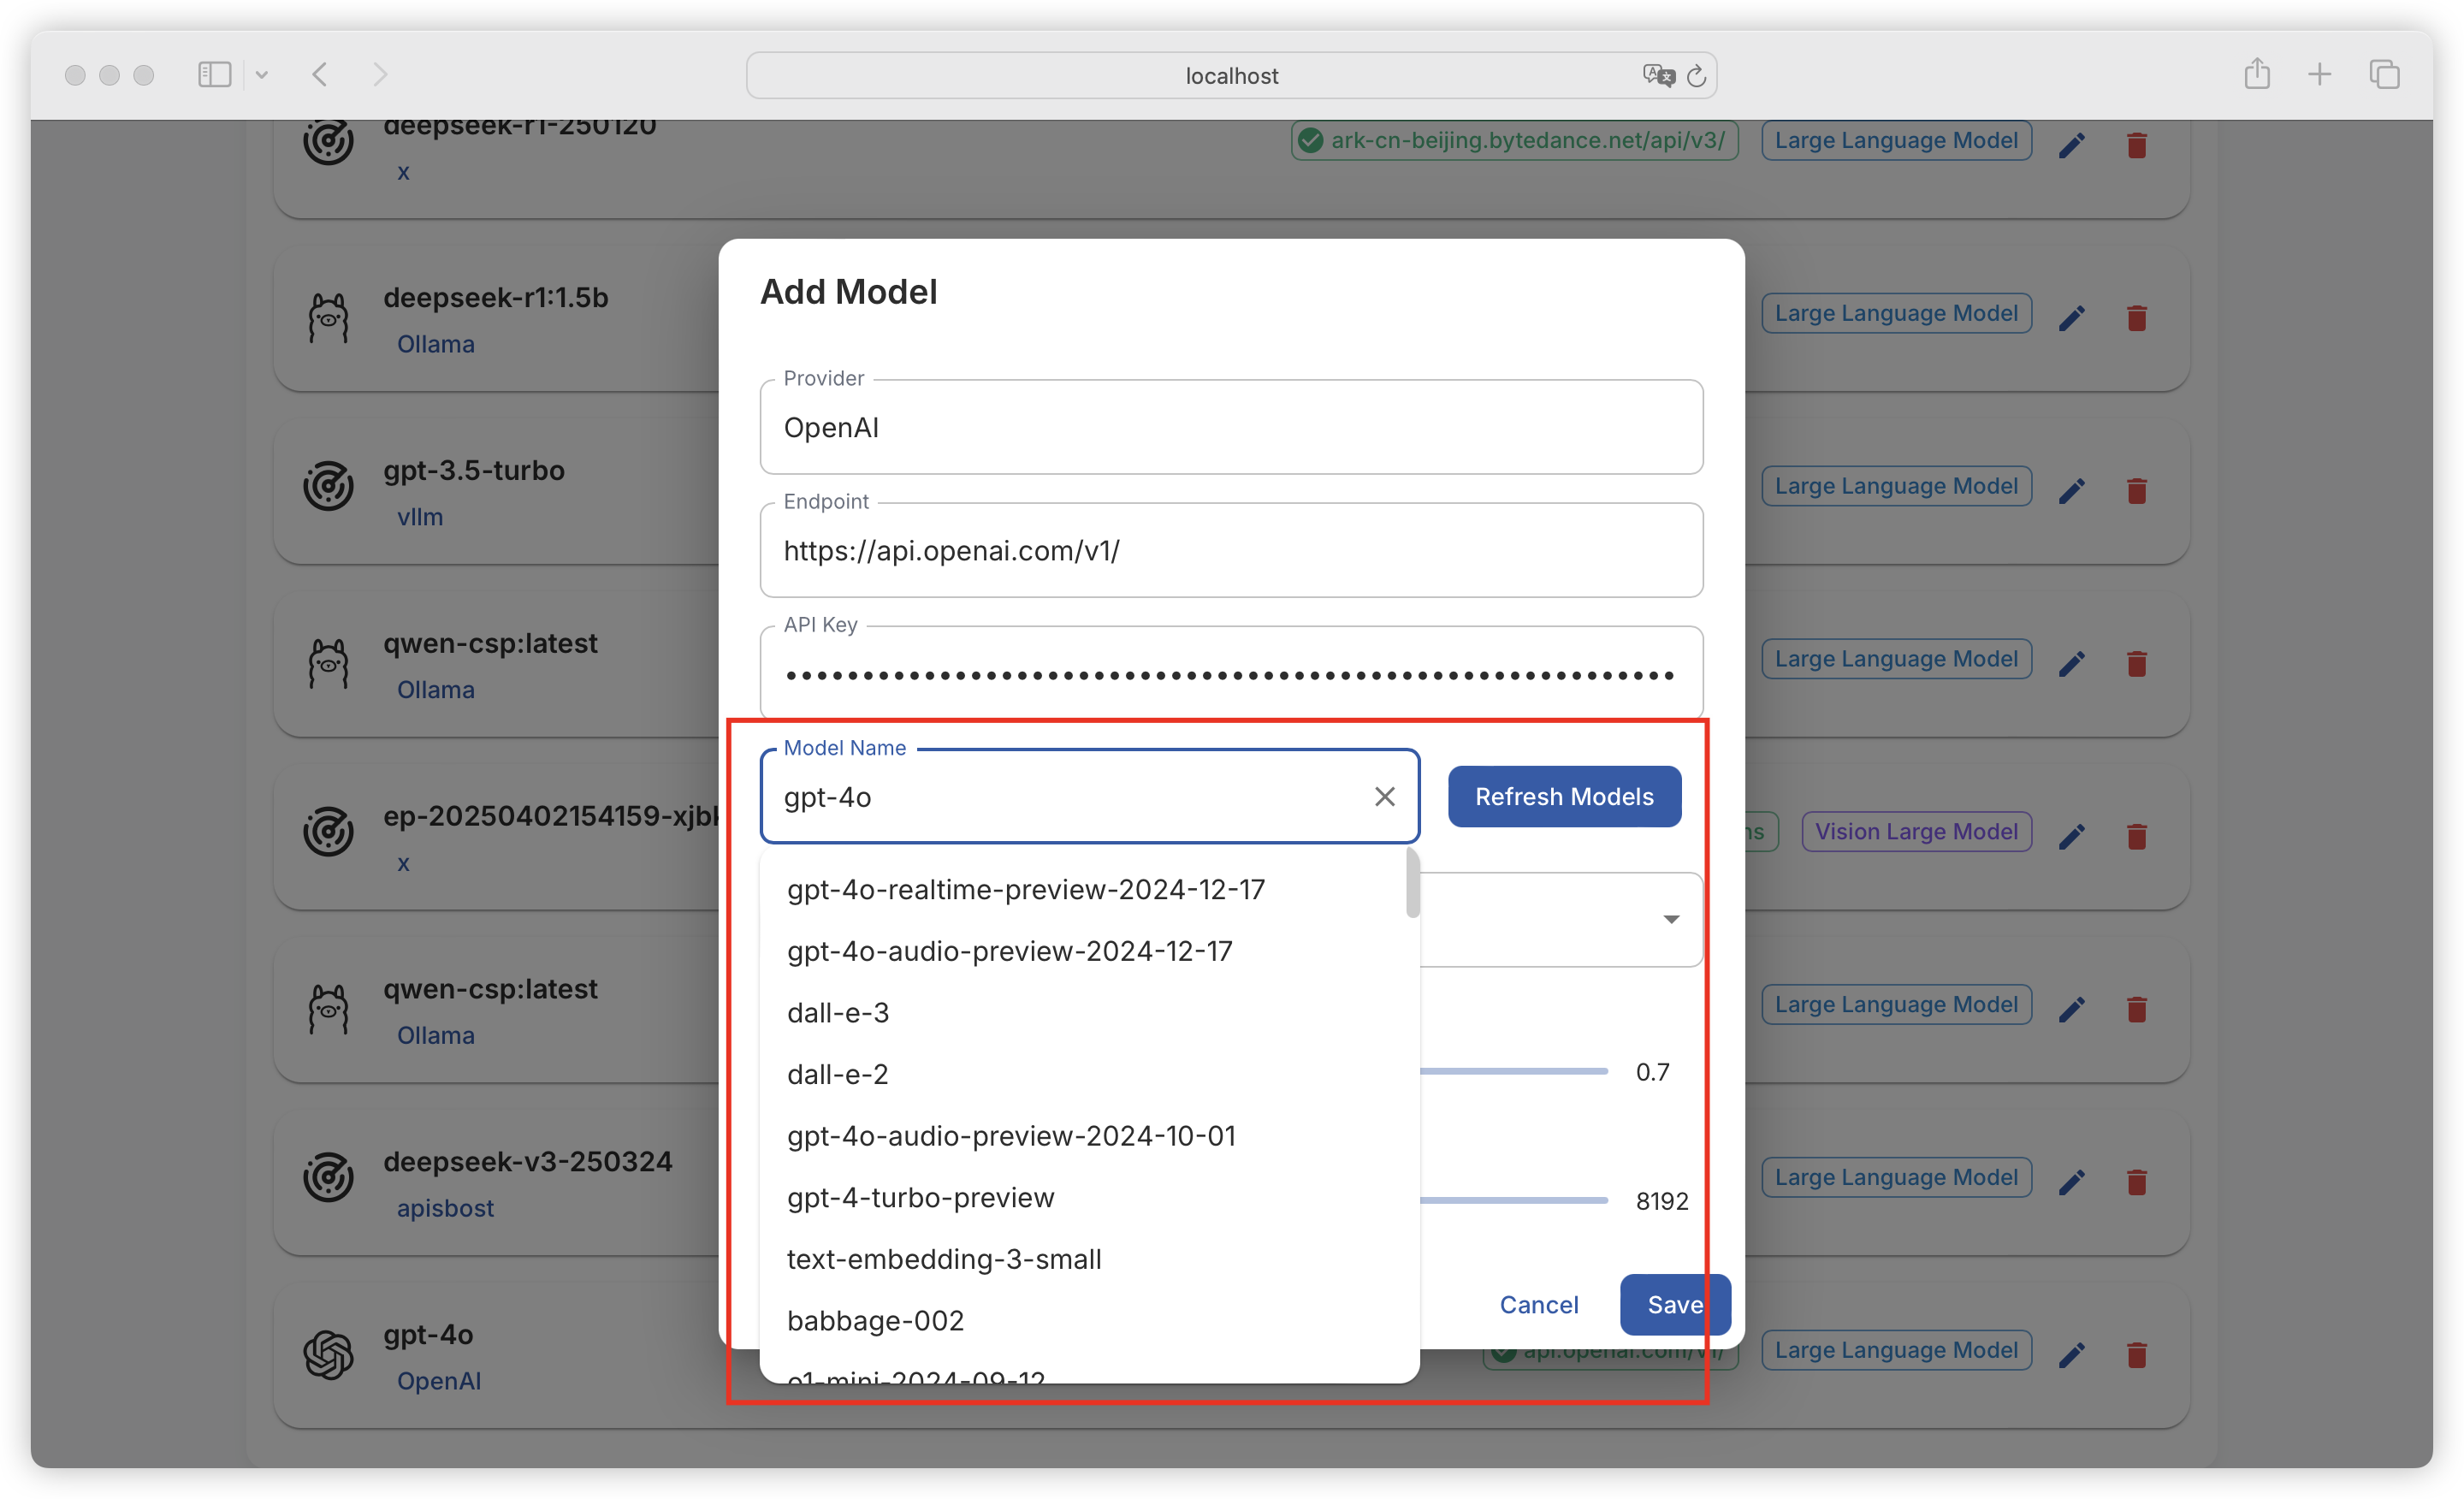Screen dimensions: 2464x1499
Task: Click the Refresh Models button
Action: [1564, 797]
